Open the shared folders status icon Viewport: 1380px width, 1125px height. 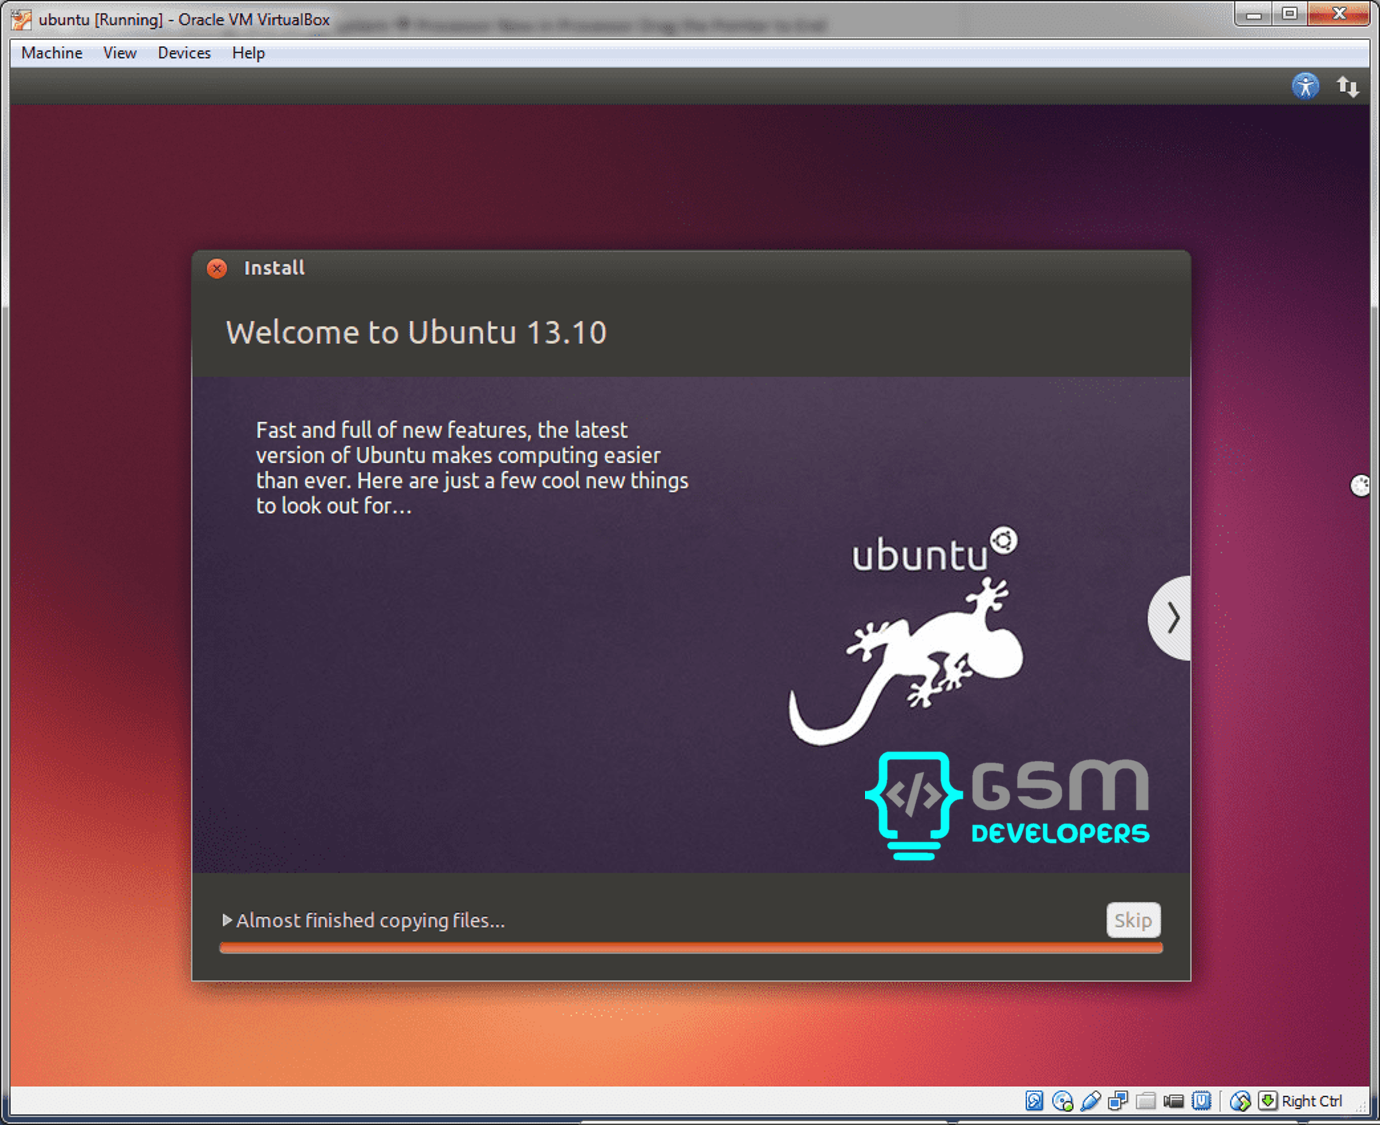[x=1146, y=1101]
